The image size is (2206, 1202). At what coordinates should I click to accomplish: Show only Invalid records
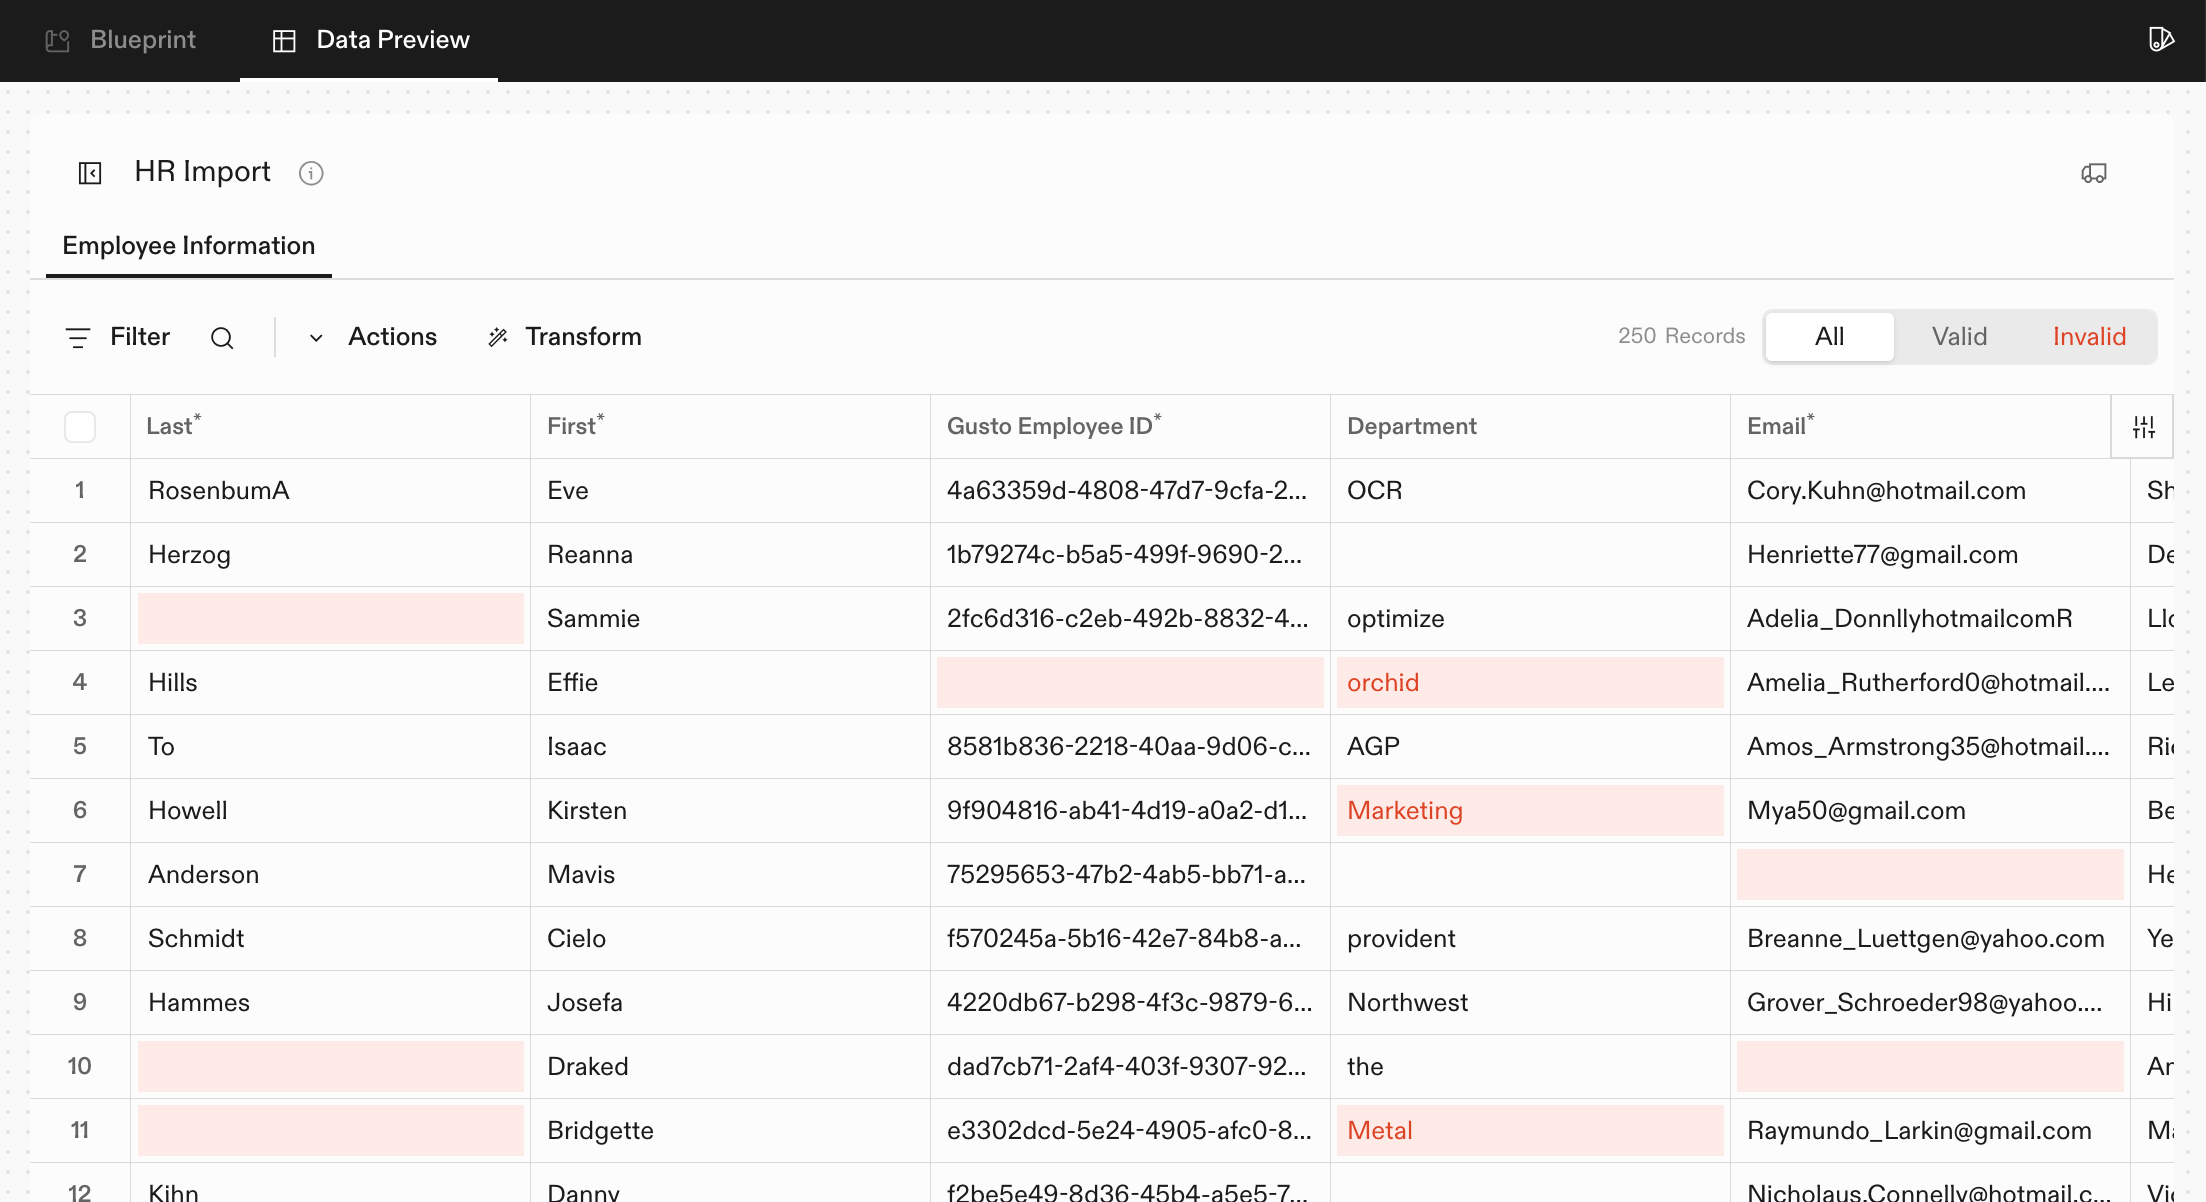click(2088, 337)
